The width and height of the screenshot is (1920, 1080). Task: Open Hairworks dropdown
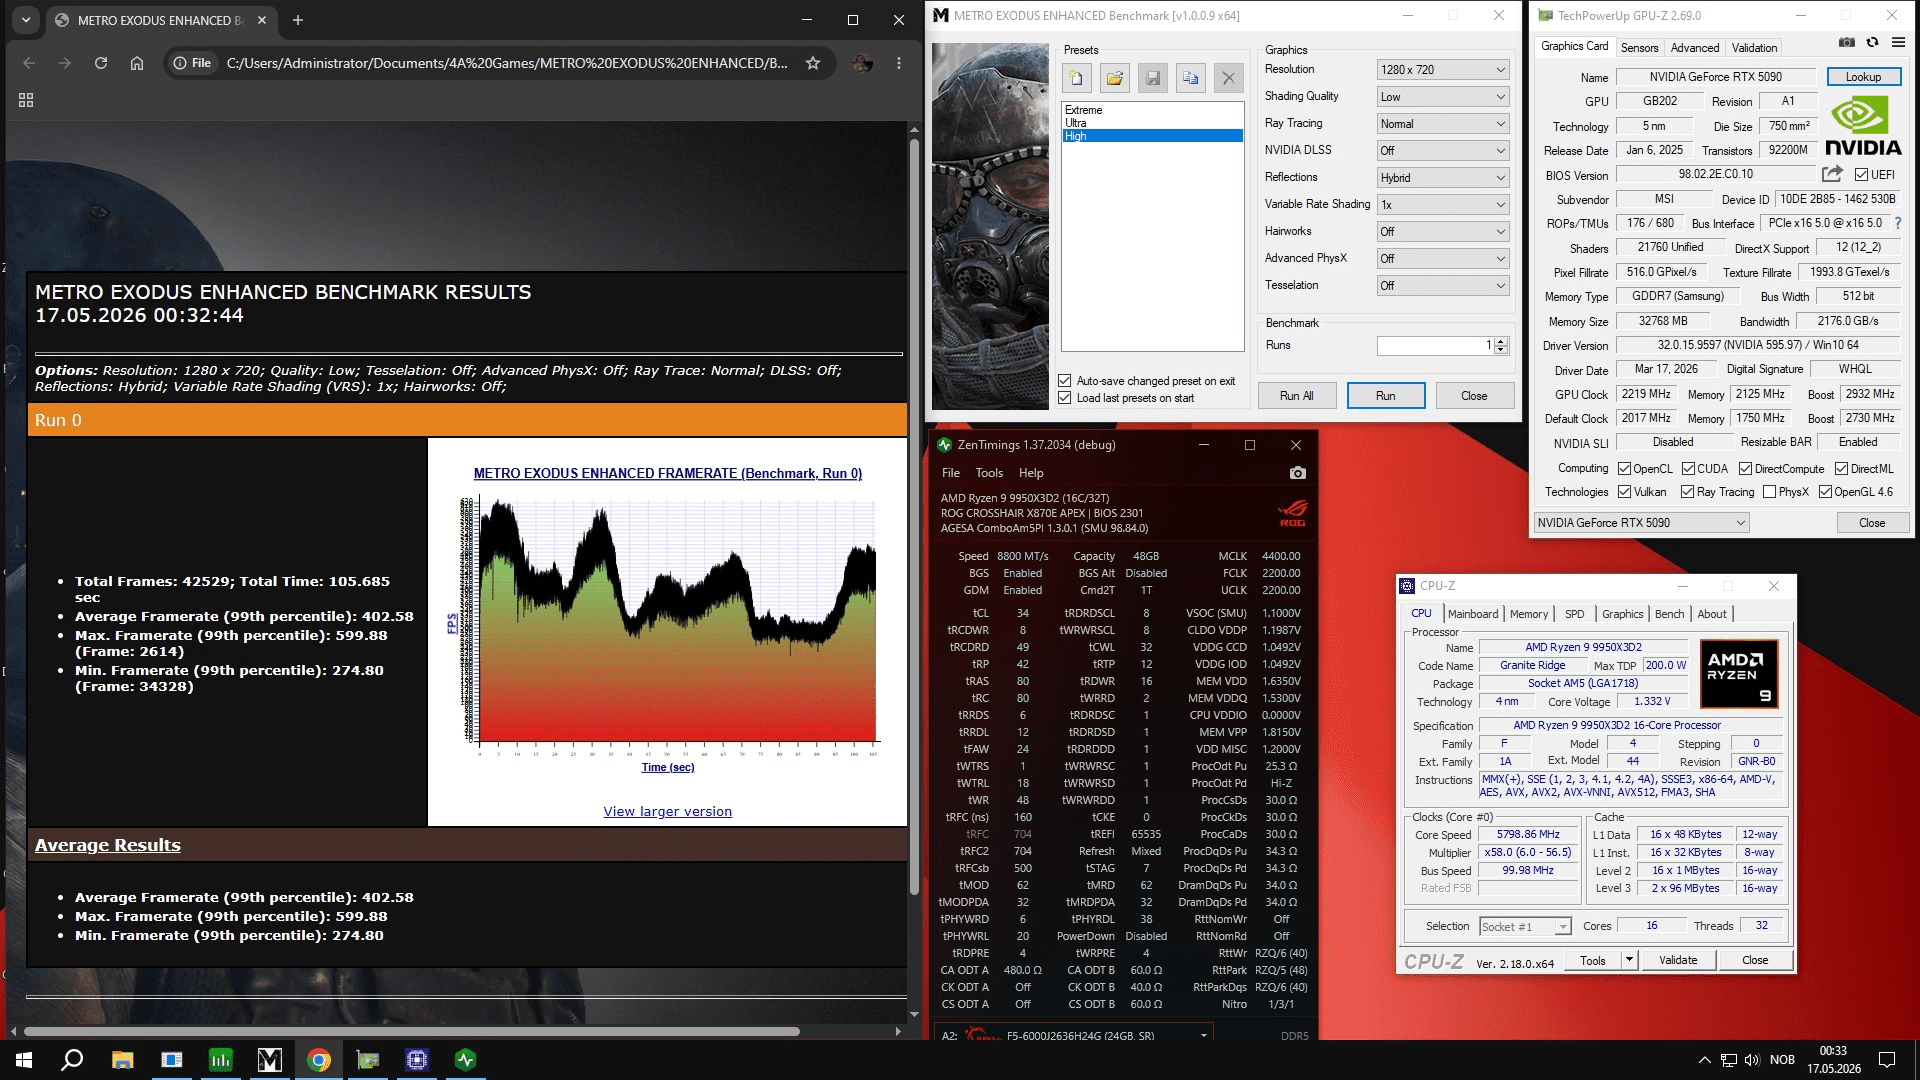pyautogui.click(x=1443, y=232)
